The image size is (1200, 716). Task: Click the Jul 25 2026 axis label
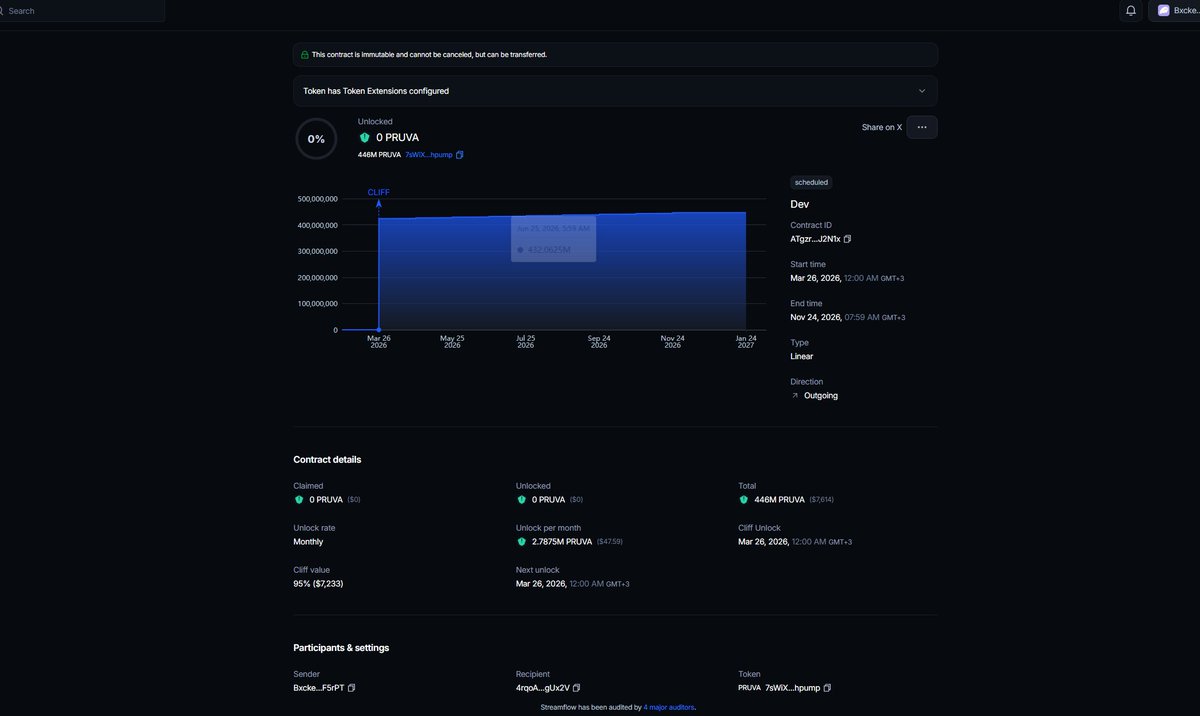pyautogui.click(x=526, y=341)
